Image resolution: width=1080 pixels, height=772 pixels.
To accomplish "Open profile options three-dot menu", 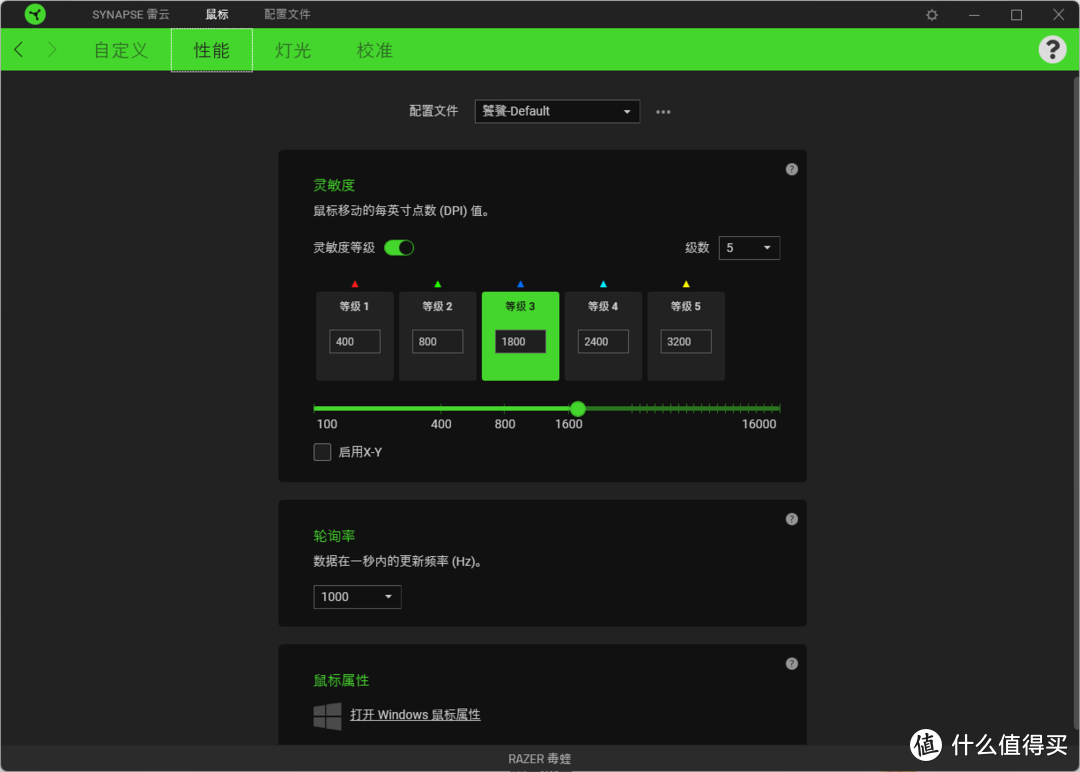I will pyautogui.click(x=663, y=112).
